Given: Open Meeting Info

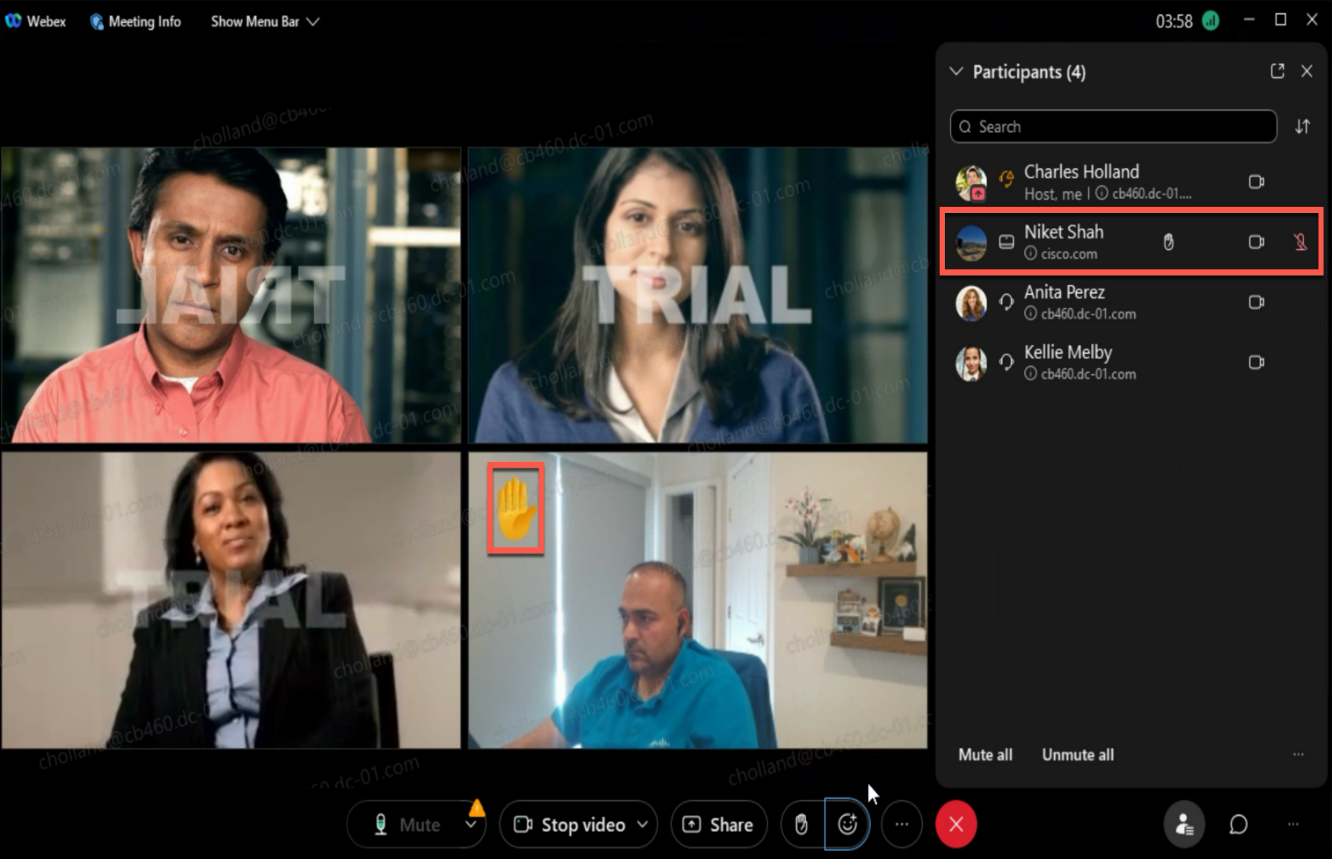Looking at the screenshot, I should click(x=135, y=21).
